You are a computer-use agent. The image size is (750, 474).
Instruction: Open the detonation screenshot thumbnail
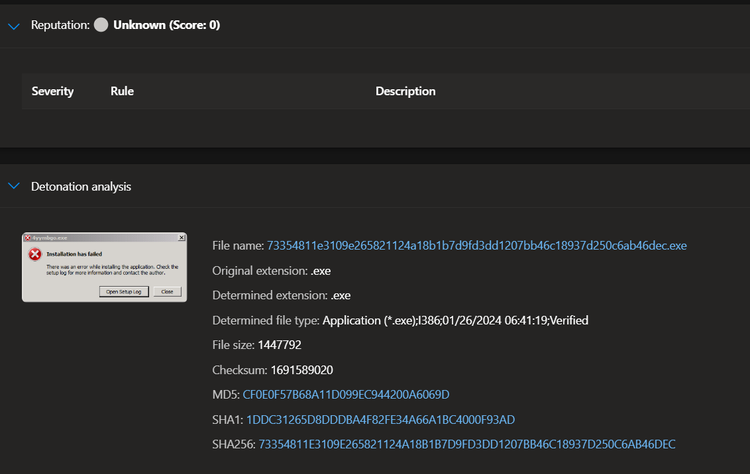tap(104, 267)
